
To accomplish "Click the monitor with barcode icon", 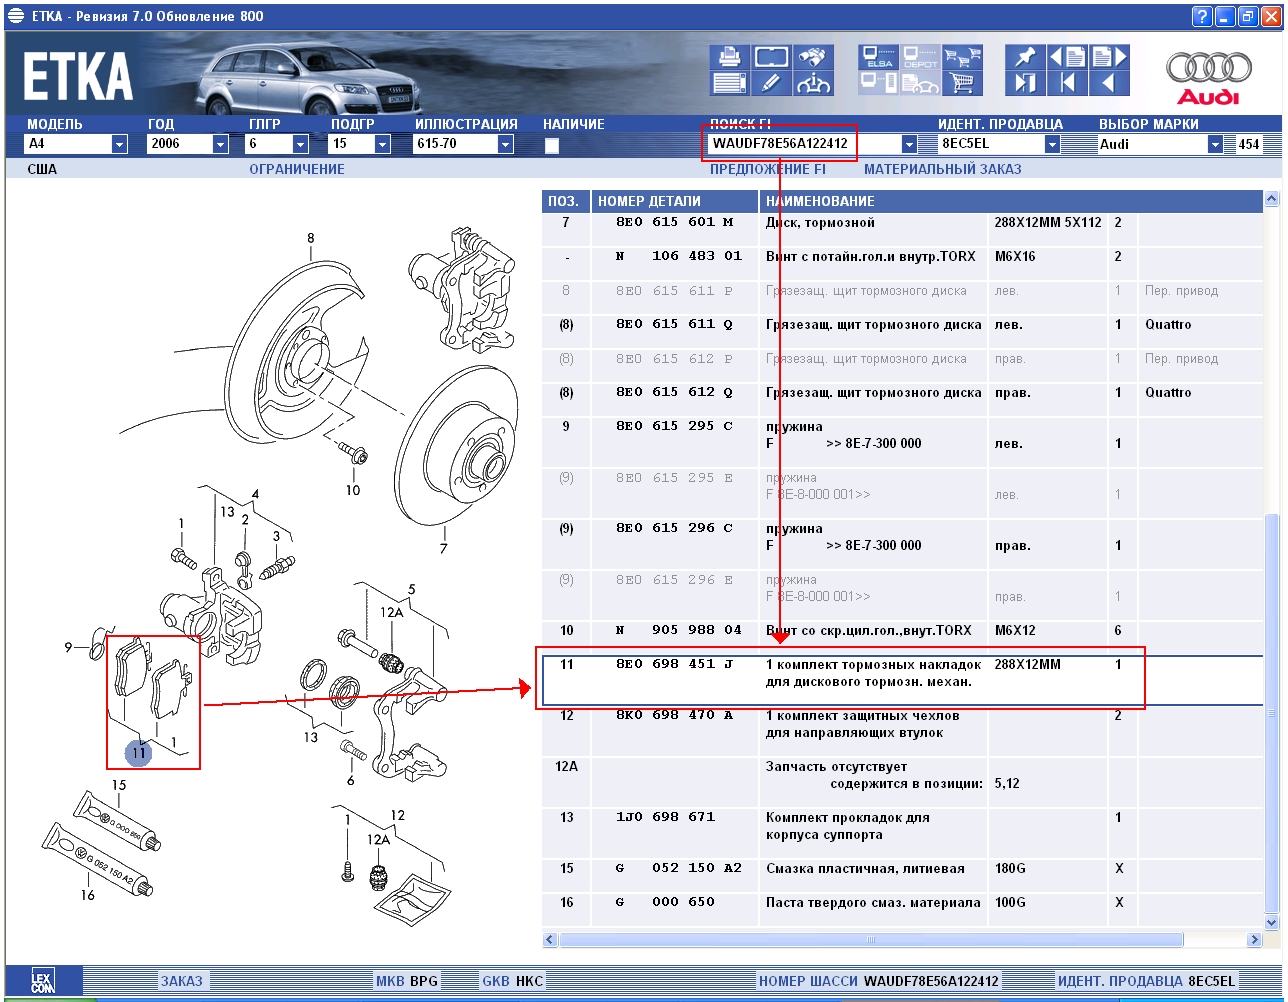I will click(x=879, y=83).
